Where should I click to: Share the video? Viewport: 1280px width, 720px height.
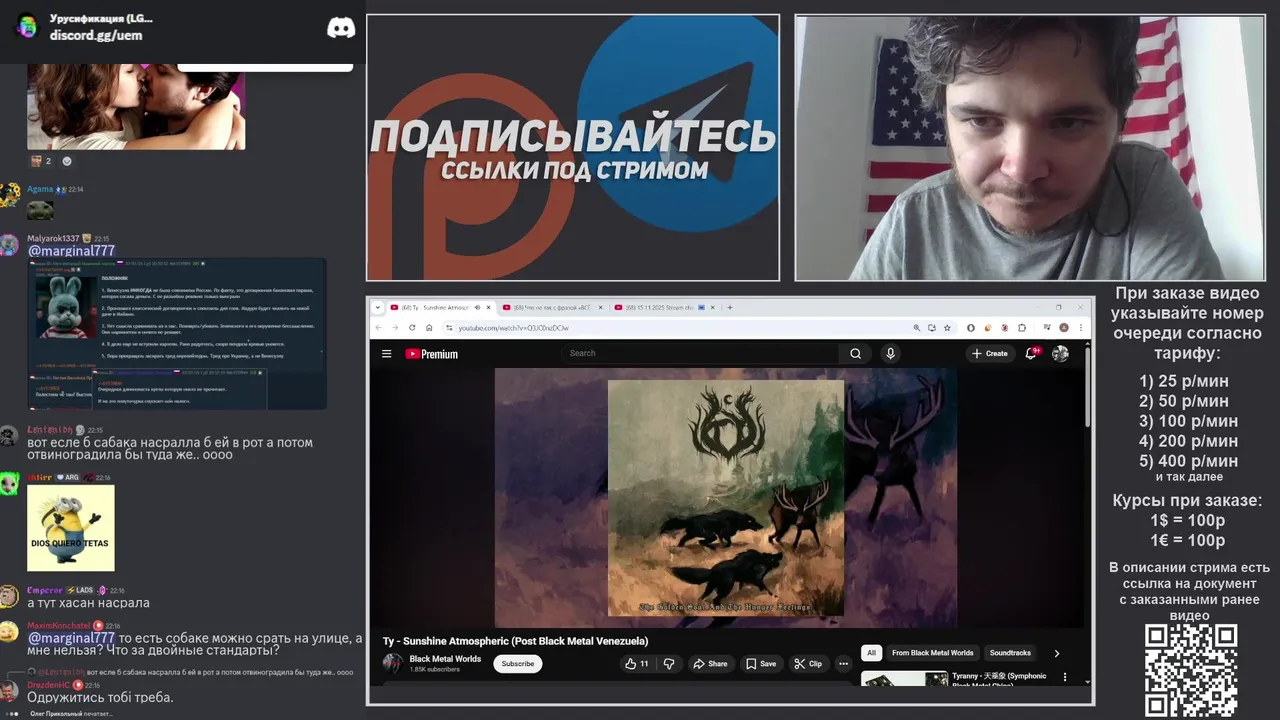tap(710, 663)
